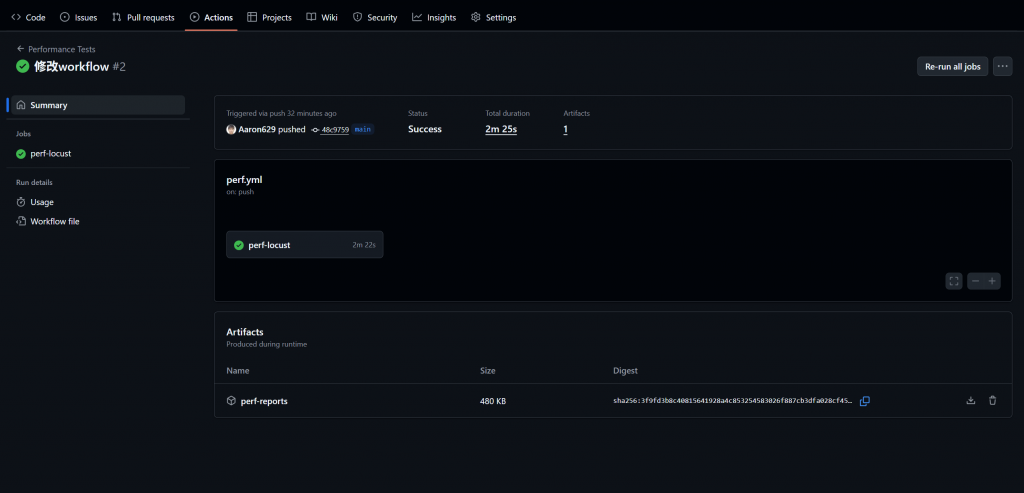This screenshot has height=493, width=1024.
Task: Click the Actions play icon
Action: 195,18
